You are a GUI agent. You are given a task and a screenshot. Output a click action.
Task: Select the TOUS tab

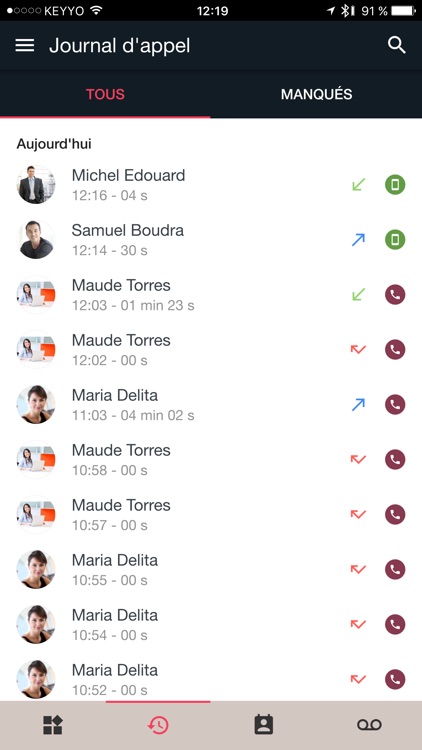[105, 94]
